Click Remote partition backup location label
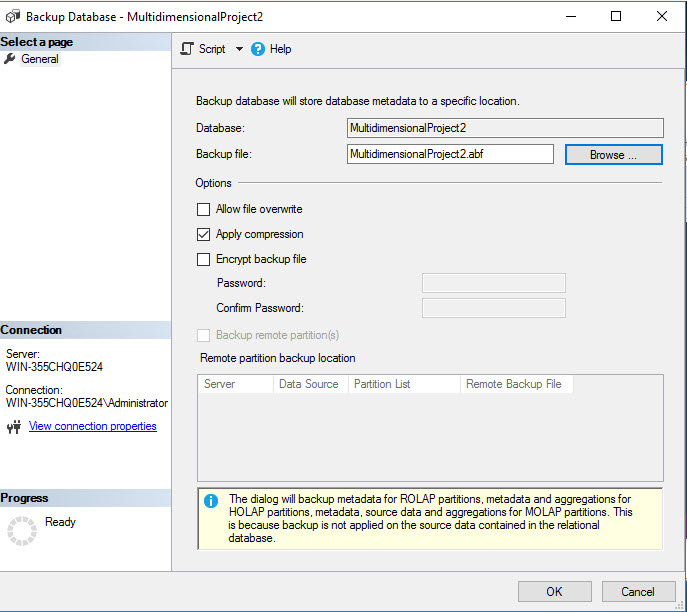The height and width of the screenshot is (612, 687). [x=278, y=358]
